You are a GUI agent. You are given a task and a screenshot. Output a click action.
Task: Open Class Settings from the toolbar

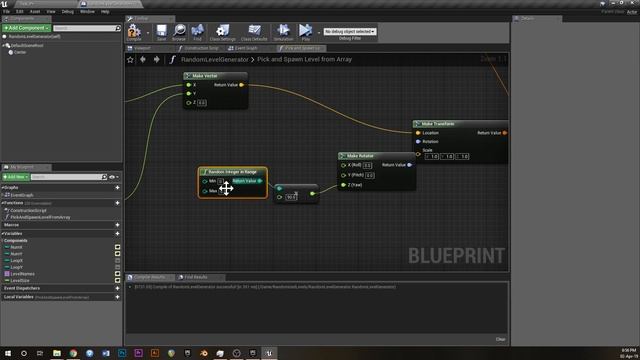pos(222,32)
